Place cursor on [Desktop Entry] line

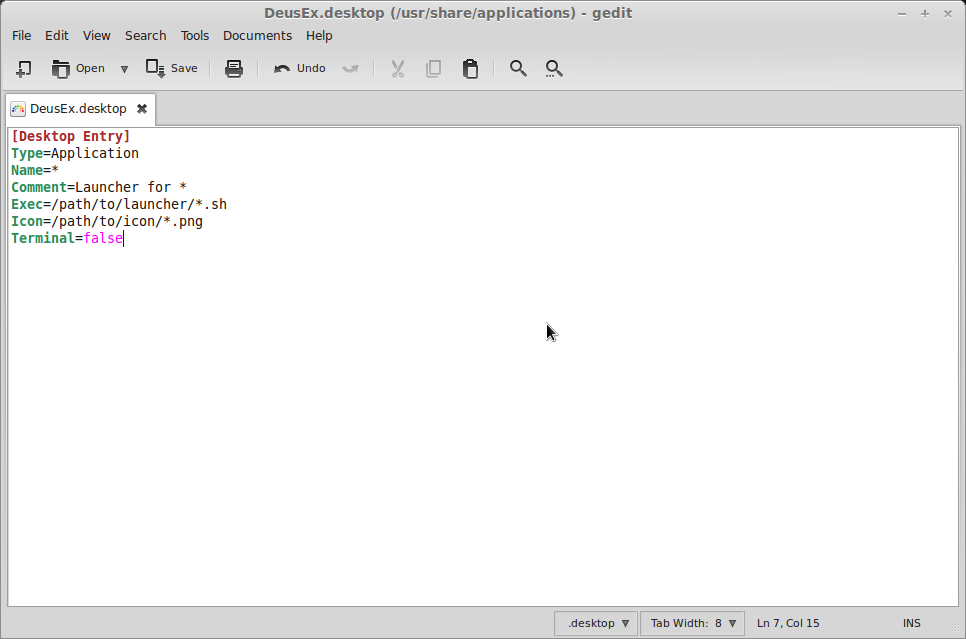71,136
